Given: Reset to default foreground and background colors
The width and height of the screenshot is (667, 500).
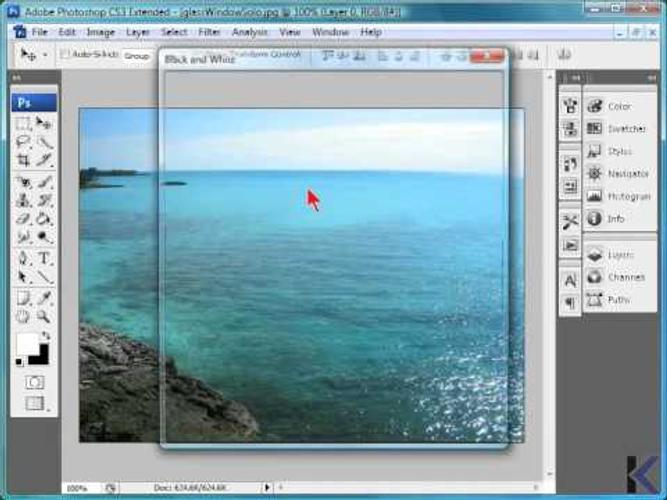Looking at the screenshot, I should pyautogui.click(x=19, y=362).
